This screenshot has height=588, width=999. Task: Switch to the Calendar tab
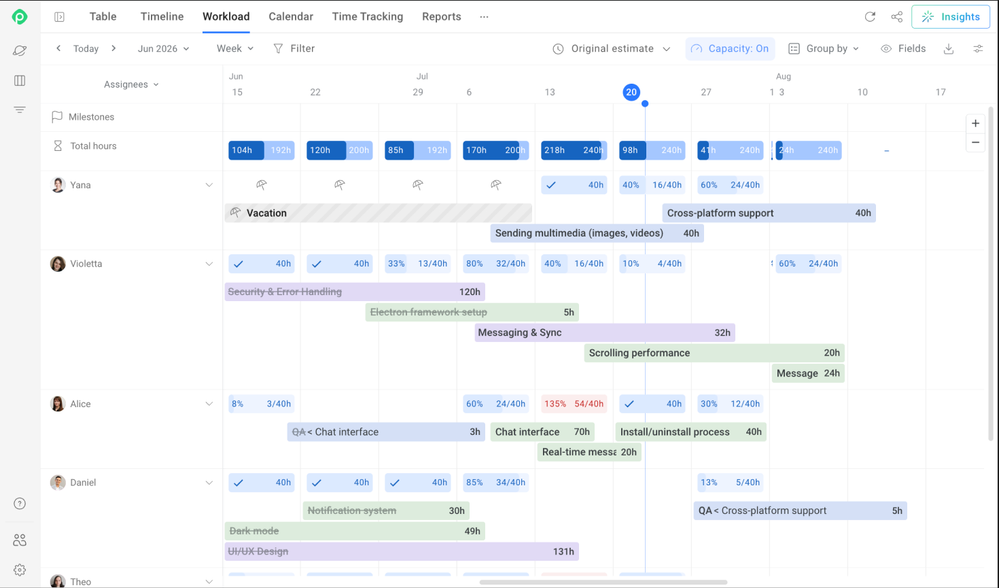[x=291, y=17]
